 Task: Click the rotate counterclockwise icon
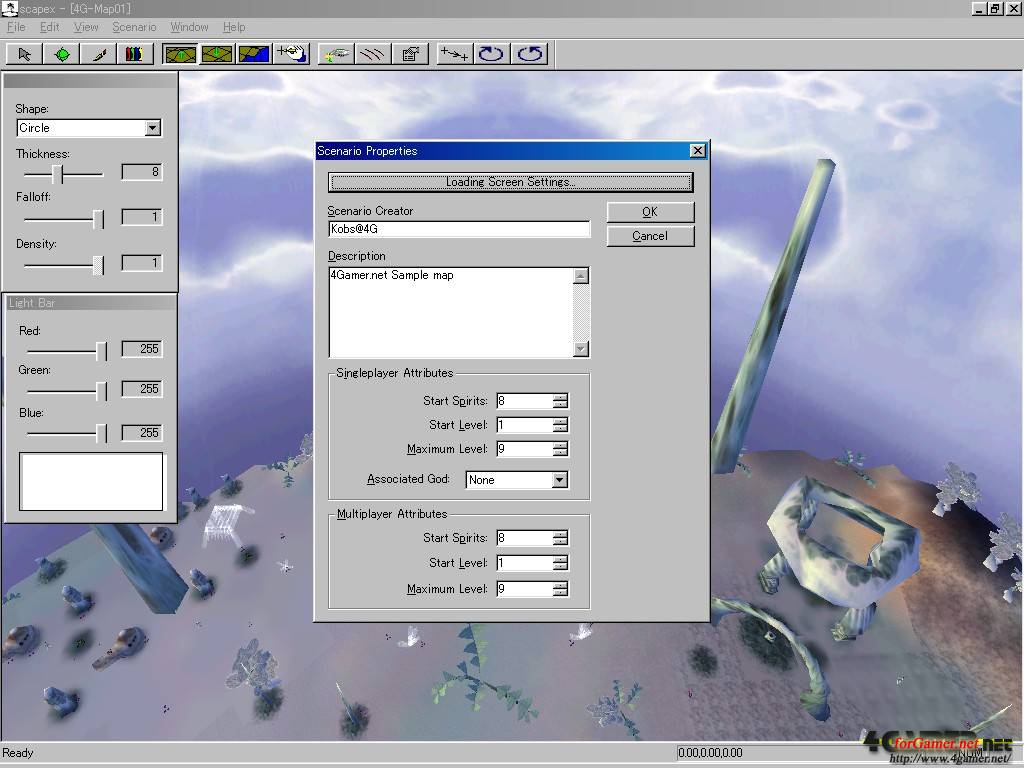[x=530, y=54]
